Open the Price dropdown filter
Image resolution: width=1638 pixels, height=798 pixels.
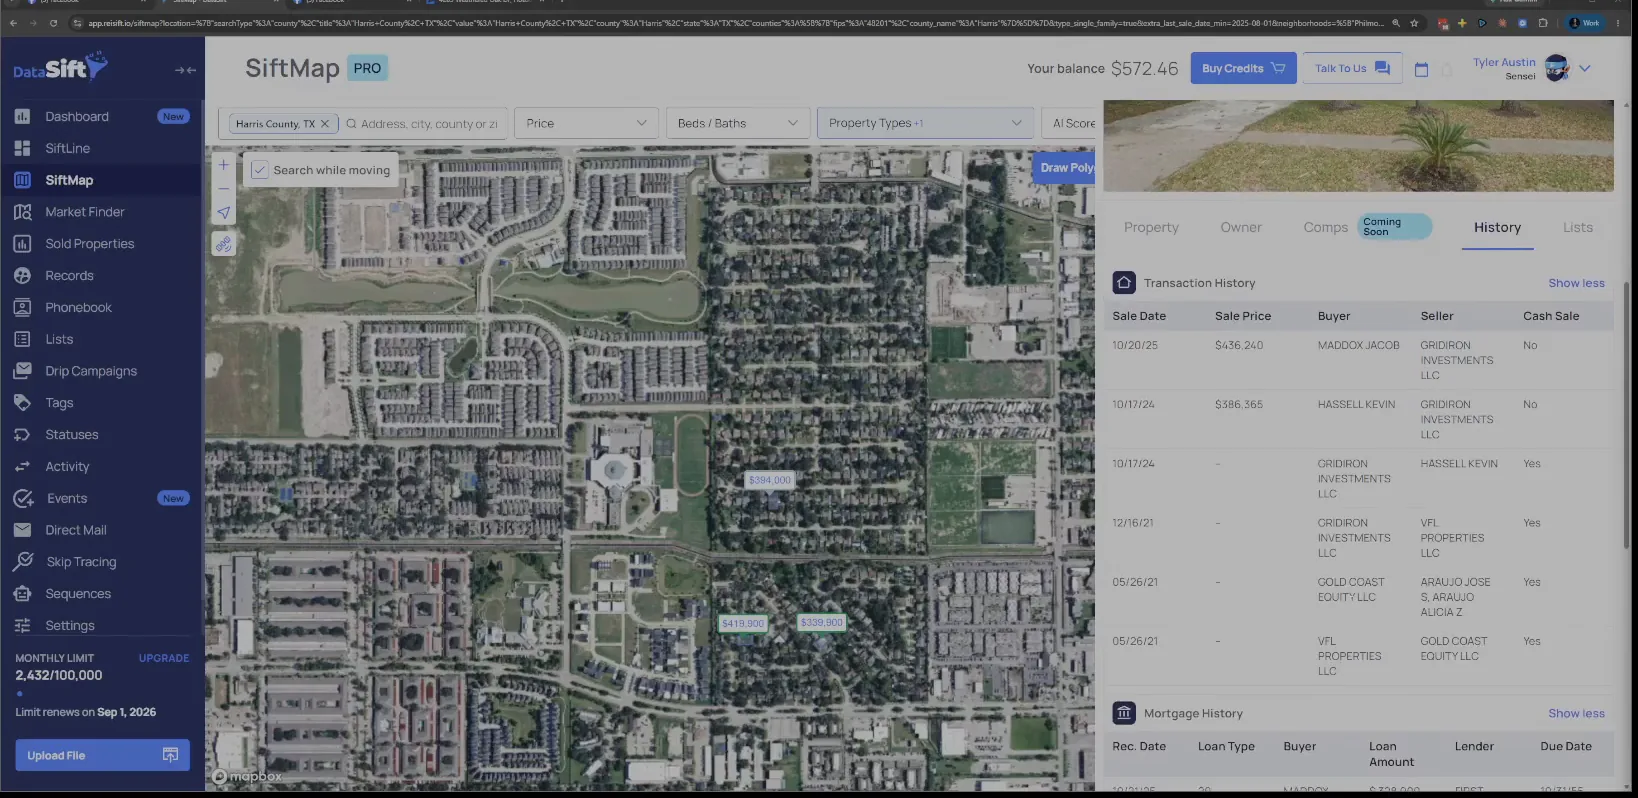pyautogui.click(x=586, y=123)
